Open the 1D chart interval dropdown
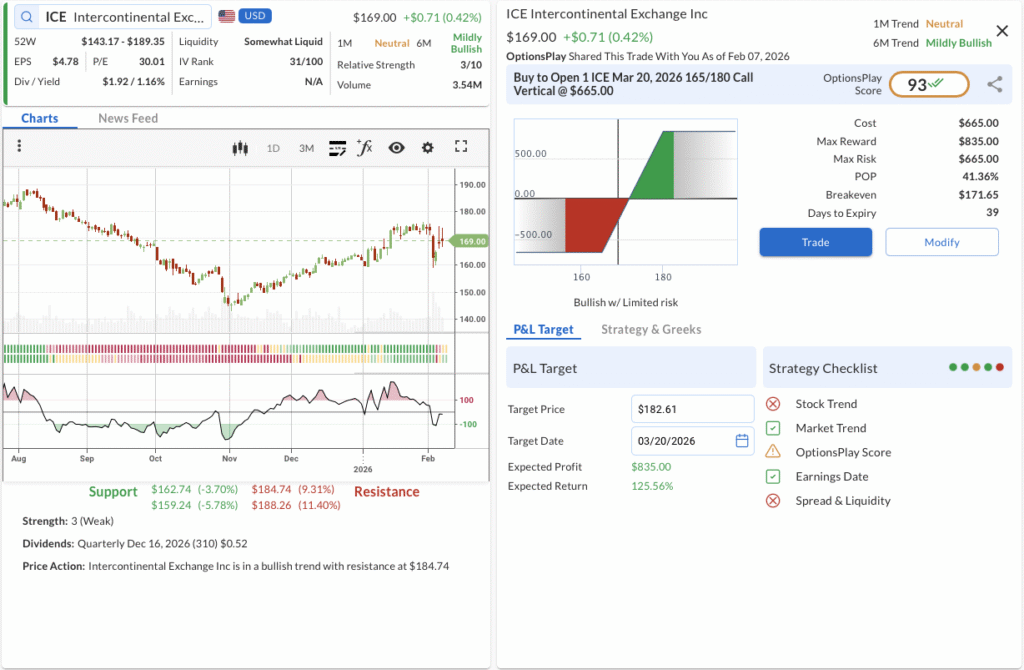Screen dimensions: 1024x670 273,148
